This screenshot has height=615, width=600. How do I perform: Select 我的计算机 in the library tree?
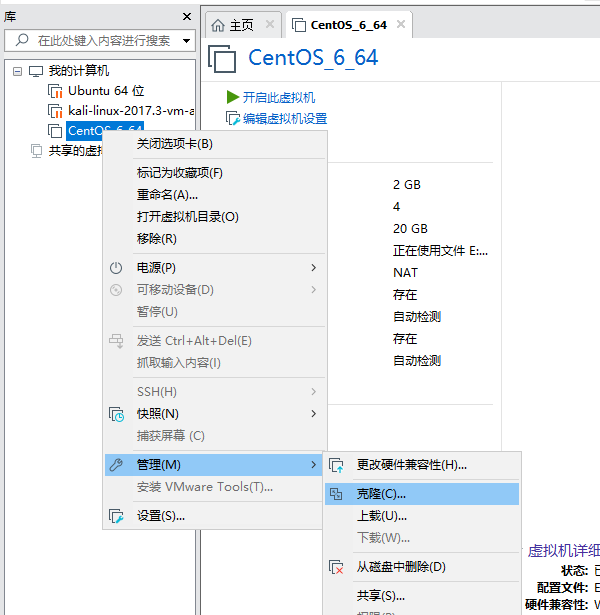(79, 71)
